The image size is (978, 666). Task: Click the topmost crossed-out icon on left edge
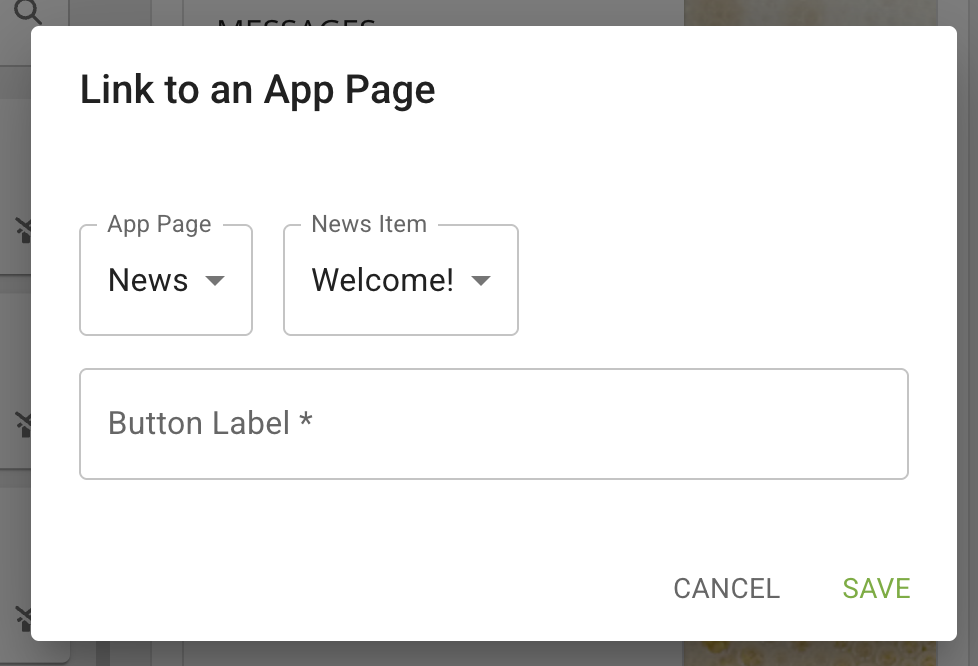pyautogui.click(x=24, y=231)
